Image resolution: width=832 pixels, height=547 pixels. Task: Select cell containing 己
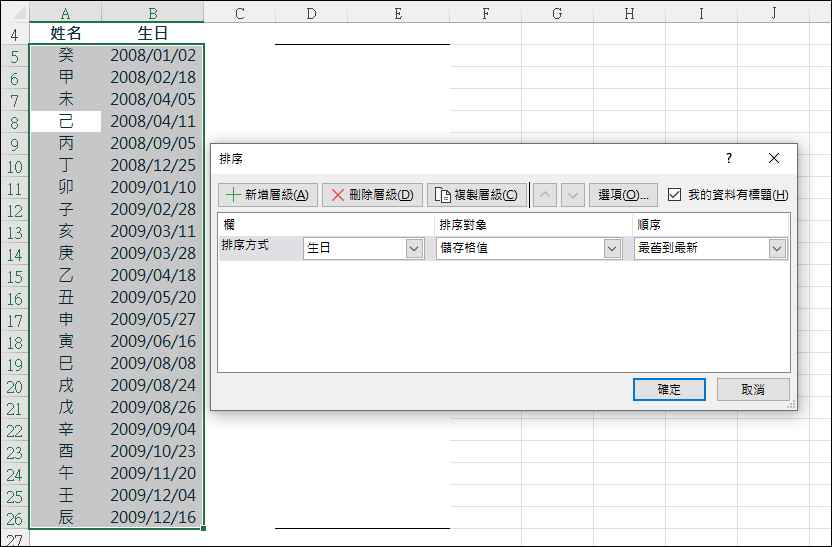click(65, 121)
